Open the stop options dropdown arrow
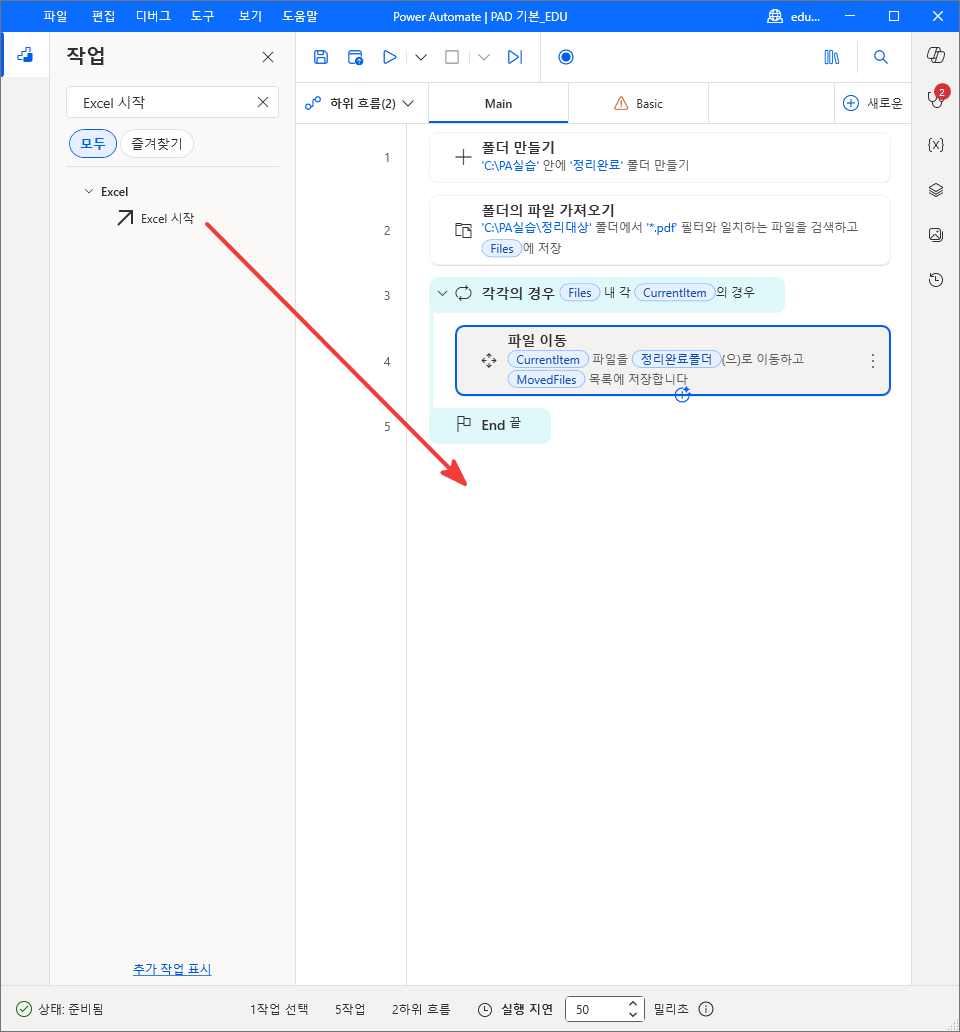 tap(484, 57)
